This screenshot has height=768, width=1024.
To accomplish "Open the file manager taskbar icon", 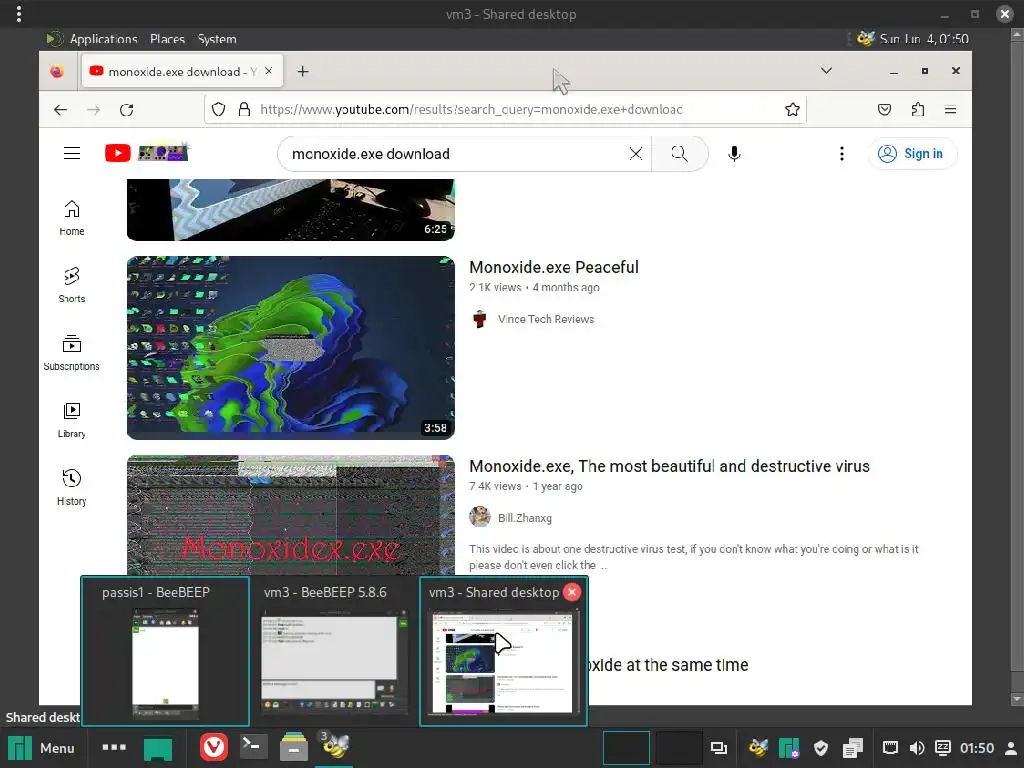I will point(294,747).
